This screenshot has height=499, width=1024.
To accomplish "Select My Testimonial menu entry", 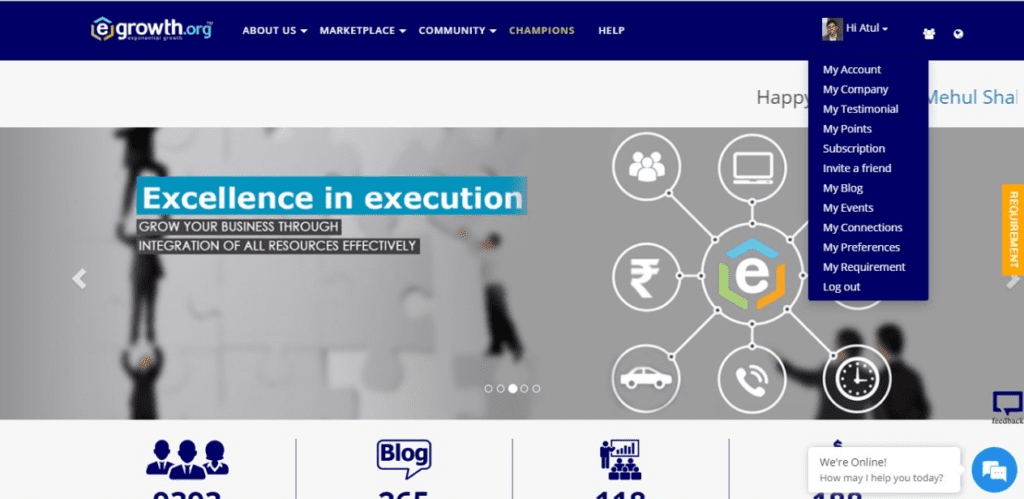I will pyautogui.click(x=860, y=109).
